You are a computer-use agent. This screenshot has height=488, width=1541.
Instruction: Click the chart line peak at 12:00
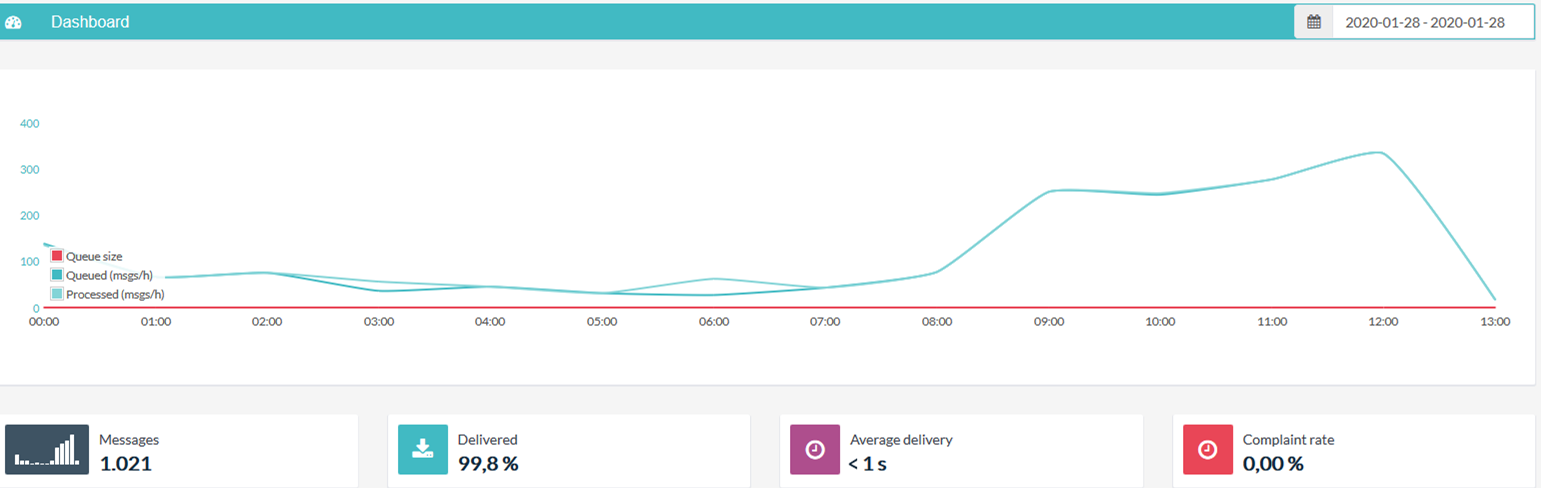coord(1382,153)
